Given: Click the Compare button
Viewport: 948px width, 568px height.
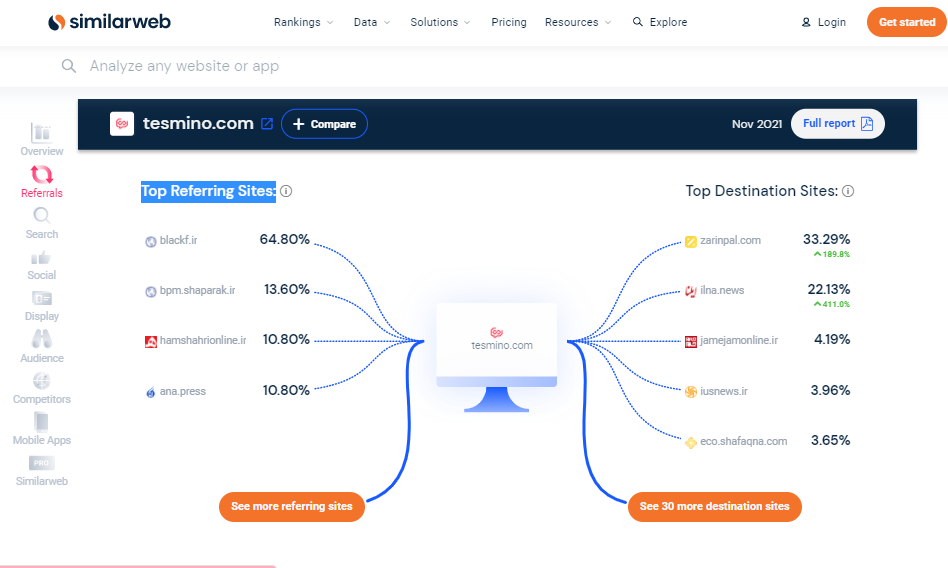Looking at the screenshot, I should 324,124.
